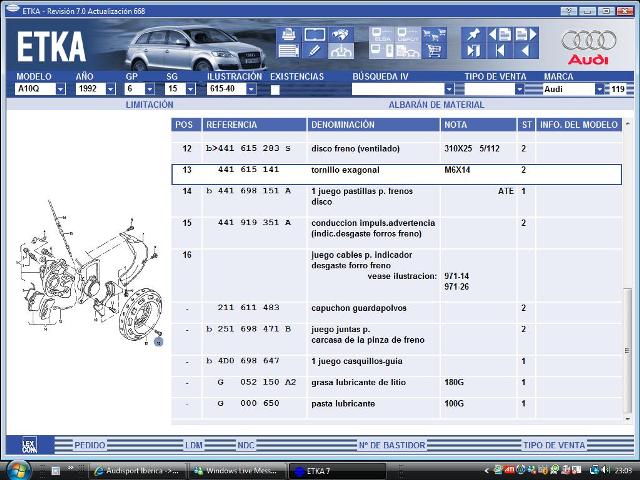The height and width of the screenshot is (480, 640).
Task: Click the single back arrow icon
Action: [x=525, y=51]
